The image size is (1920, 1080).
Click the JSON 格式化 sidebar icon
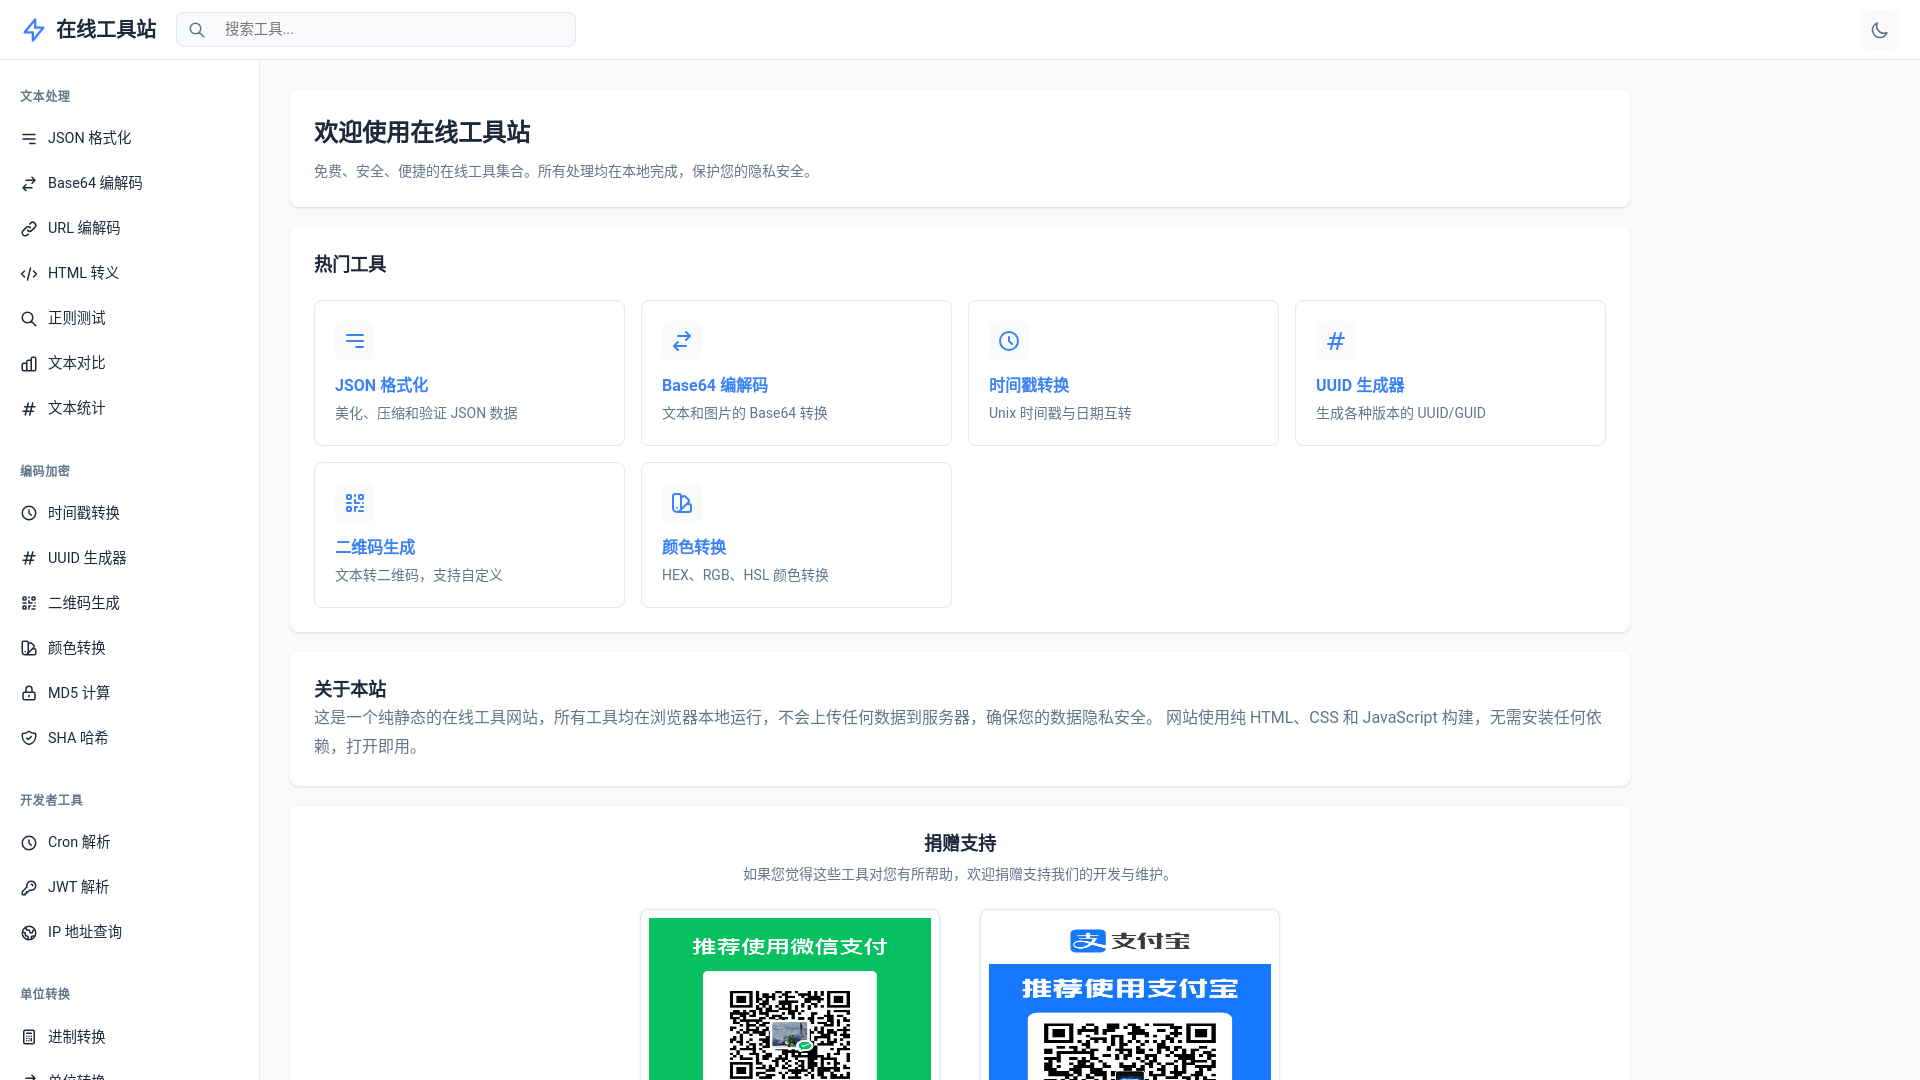pos(29,139)
